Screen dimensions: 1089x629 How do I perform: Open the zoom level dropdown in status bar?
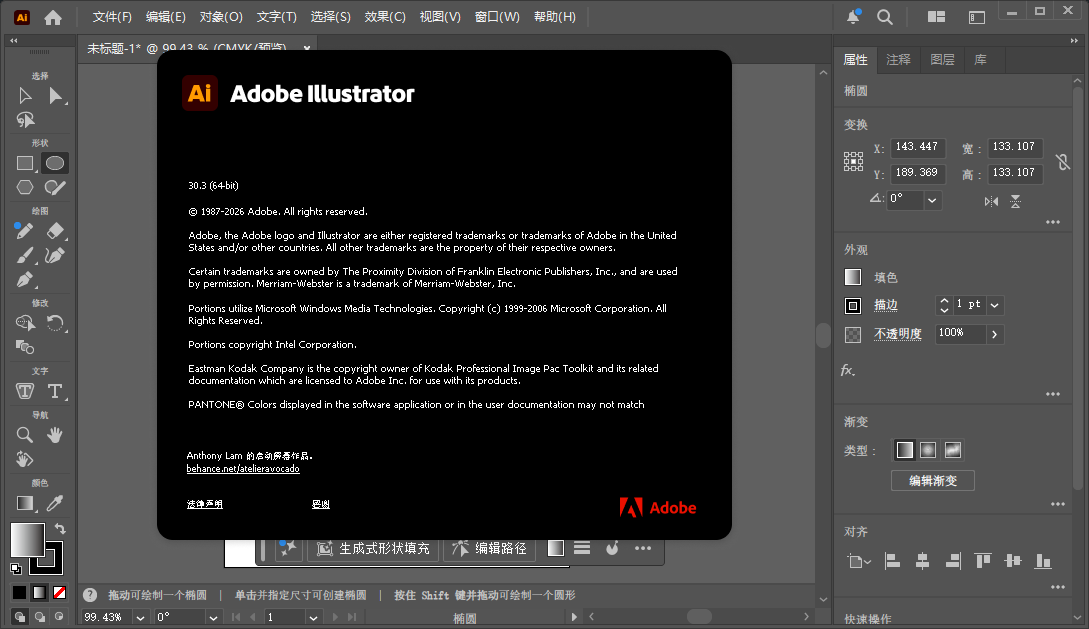point(141,617)
